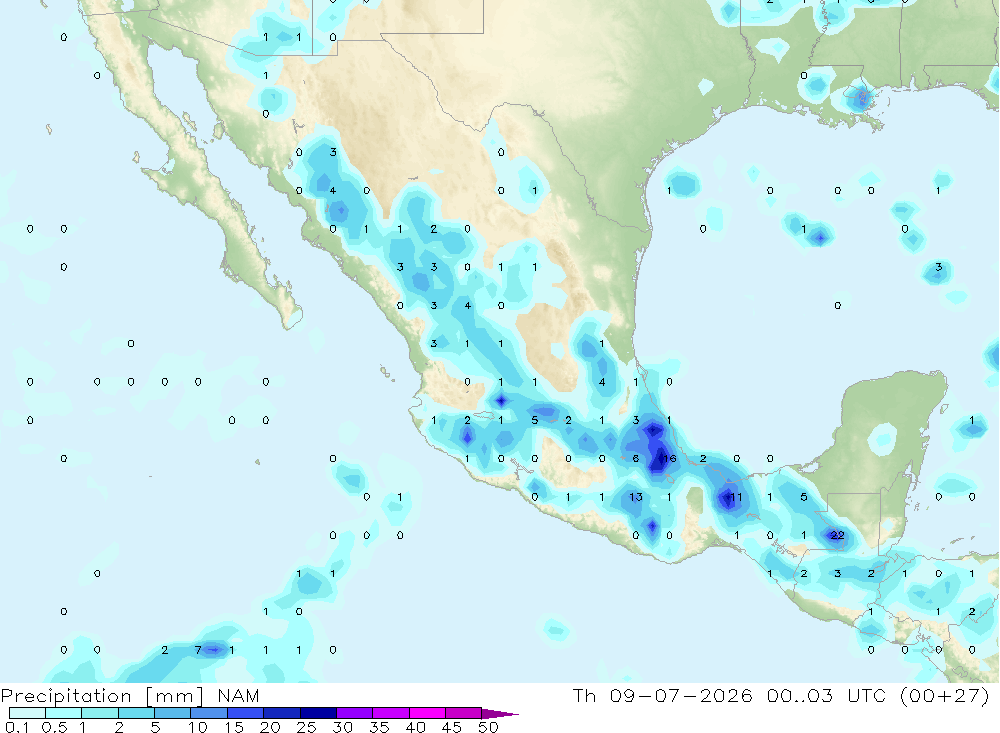Click the map value '7' over the Pacific

click(x=198, y=650)
